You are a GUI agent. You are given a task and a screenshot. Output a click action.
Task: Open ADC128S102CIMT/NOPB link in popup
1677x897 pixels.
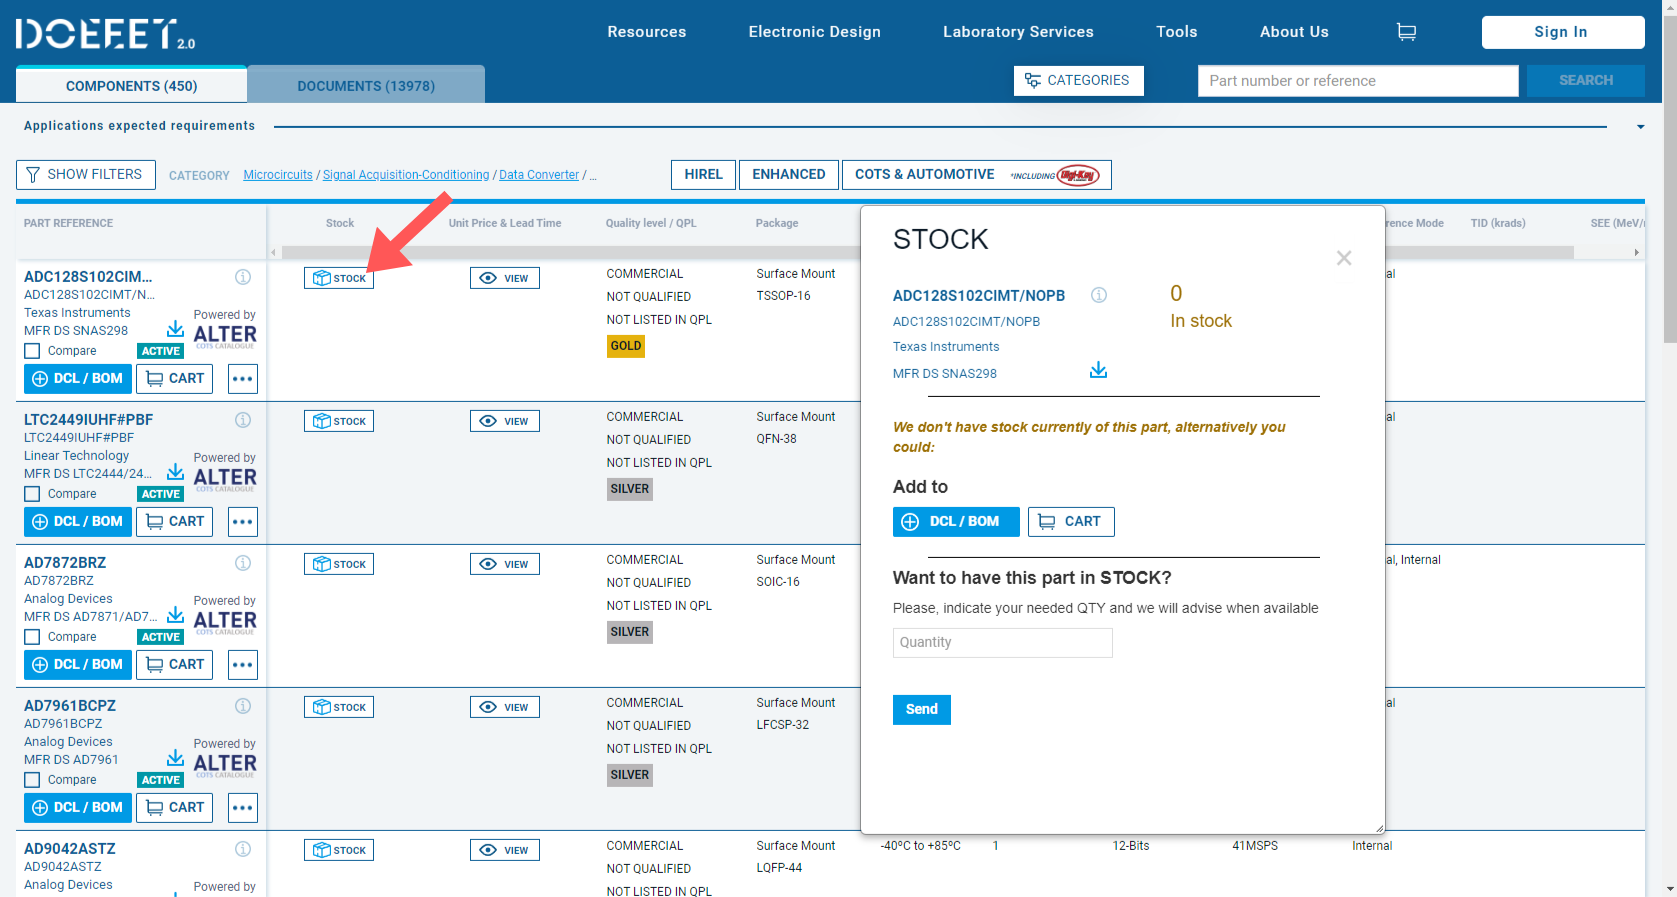click(978, 296)
